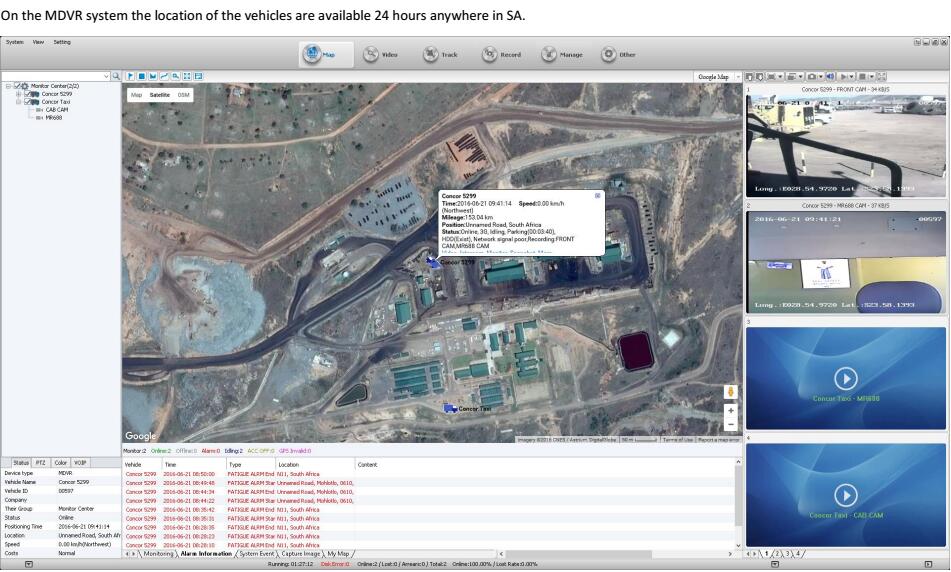Open the play dropdown arrow in video toolbar

[852, 76]
